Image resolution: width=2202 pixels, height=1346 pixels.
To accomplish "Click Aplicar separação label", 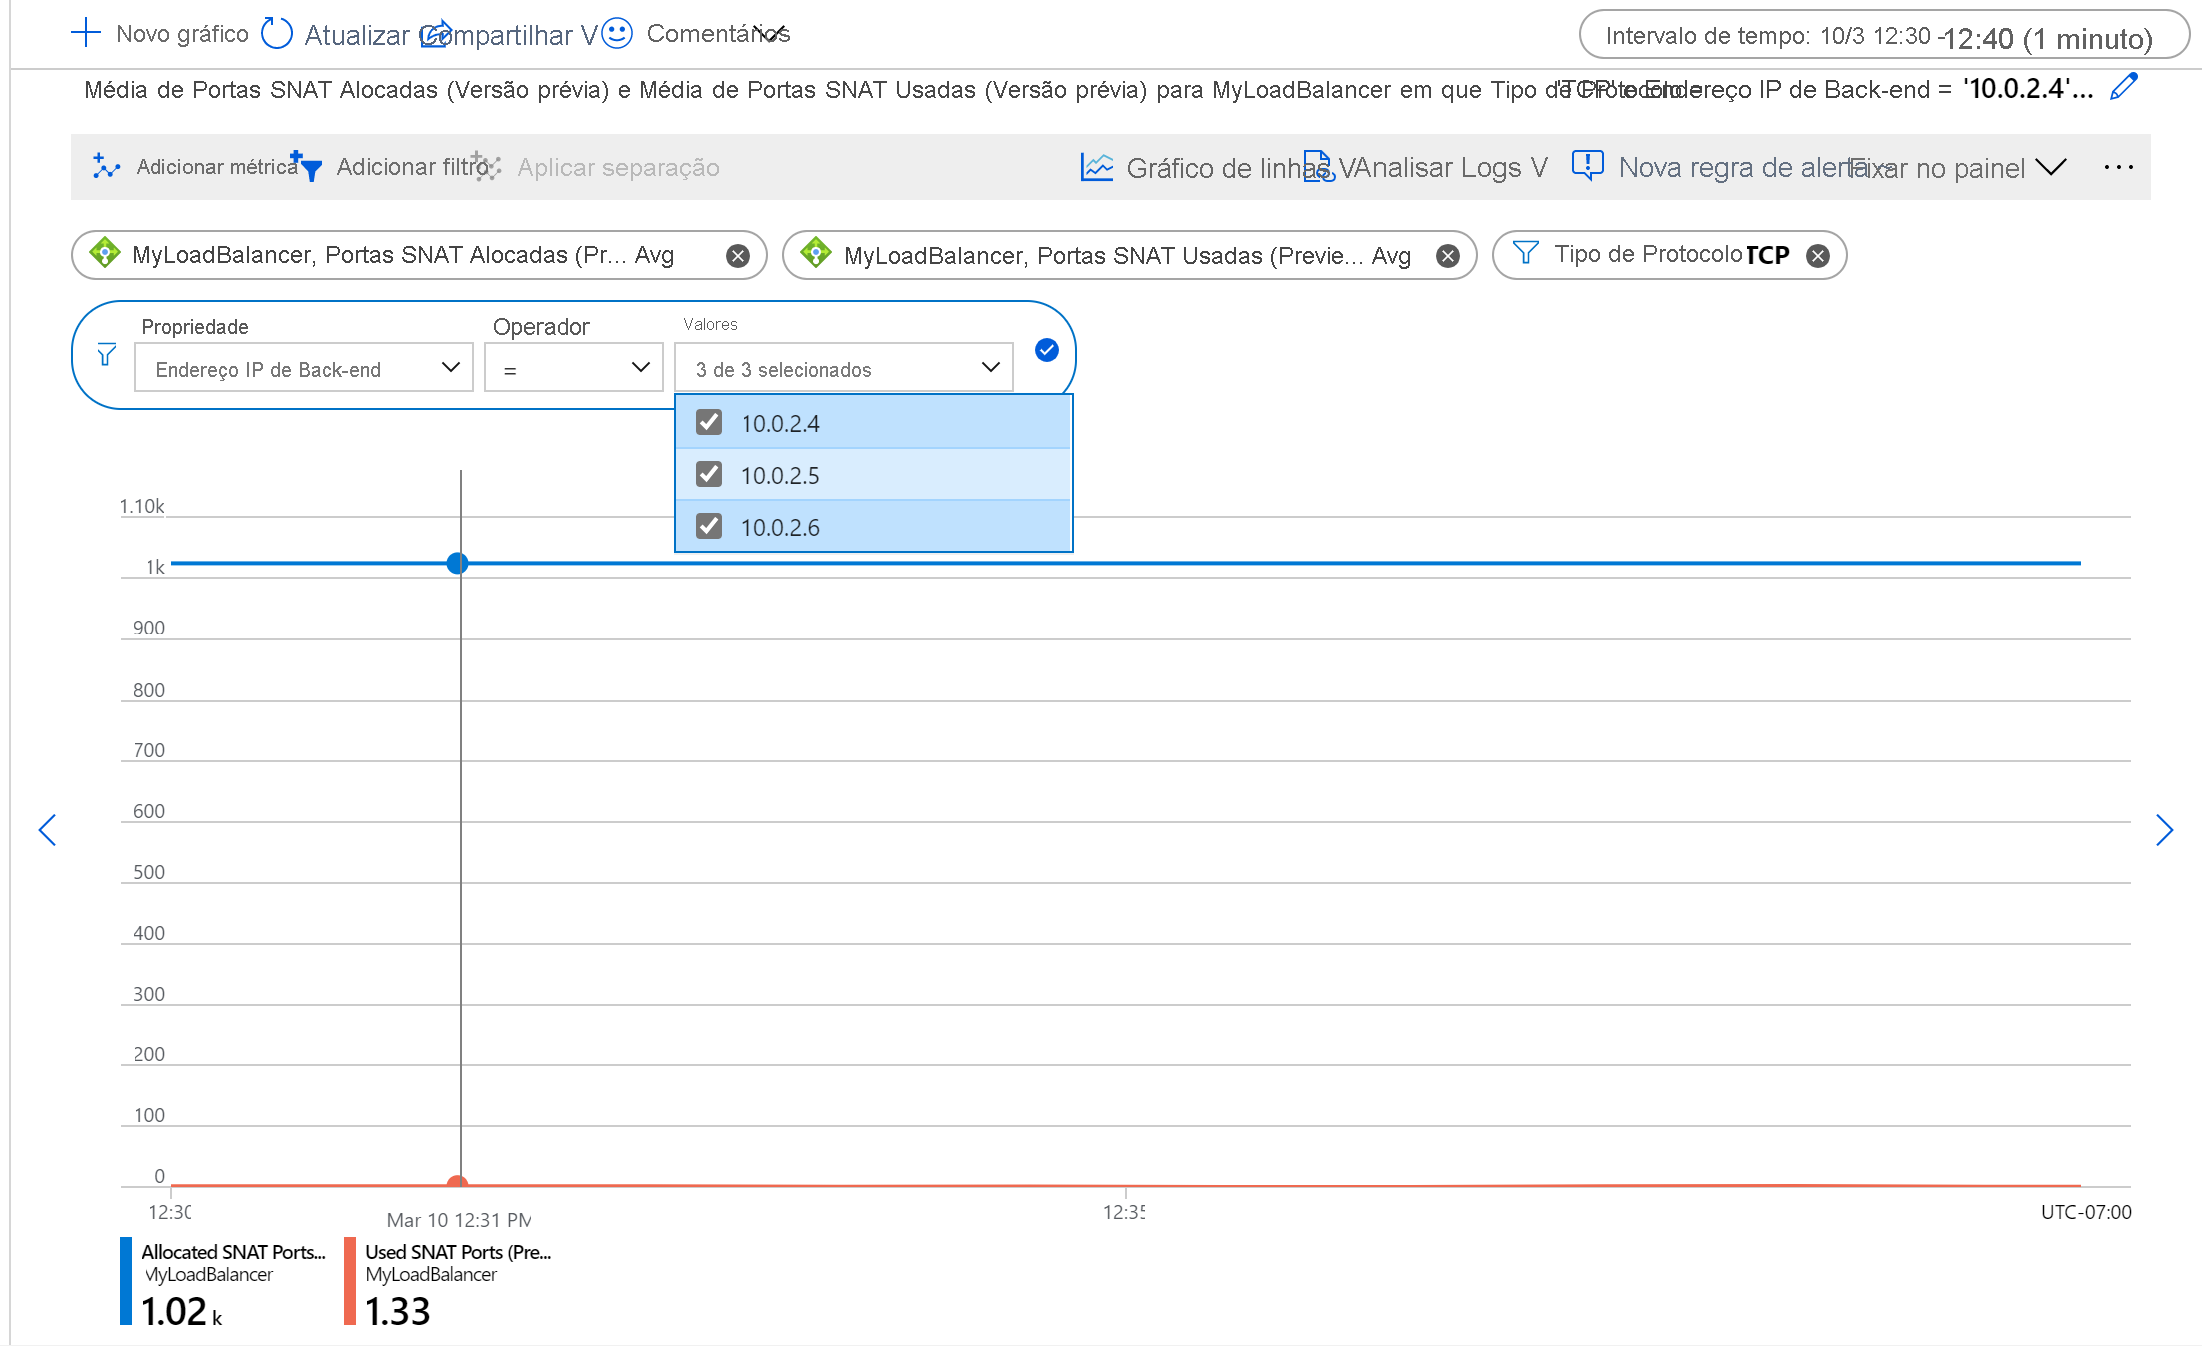I will tap(618, 167).
